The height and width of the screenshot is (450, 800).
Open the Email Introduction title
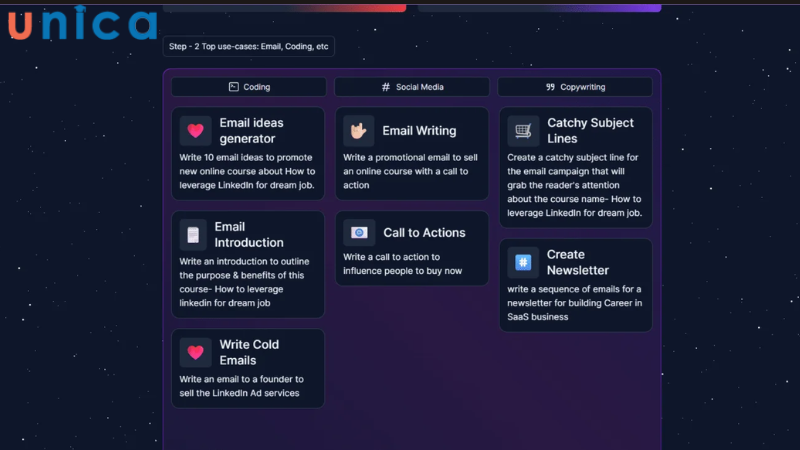[248, 235]
